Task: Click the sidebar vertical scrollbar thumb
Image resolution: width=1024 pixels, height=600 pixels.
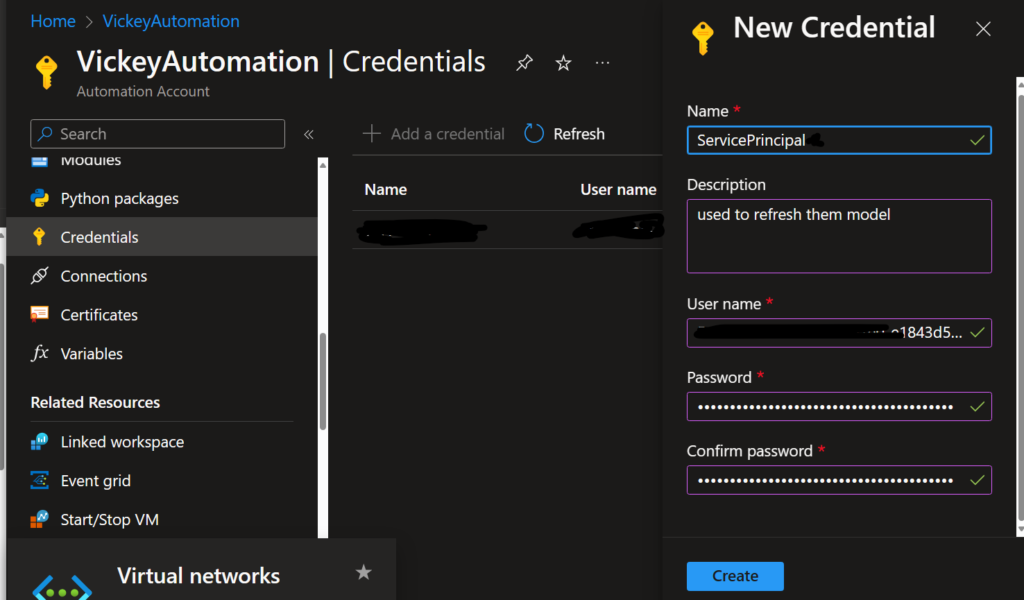Action: point(323,381)
